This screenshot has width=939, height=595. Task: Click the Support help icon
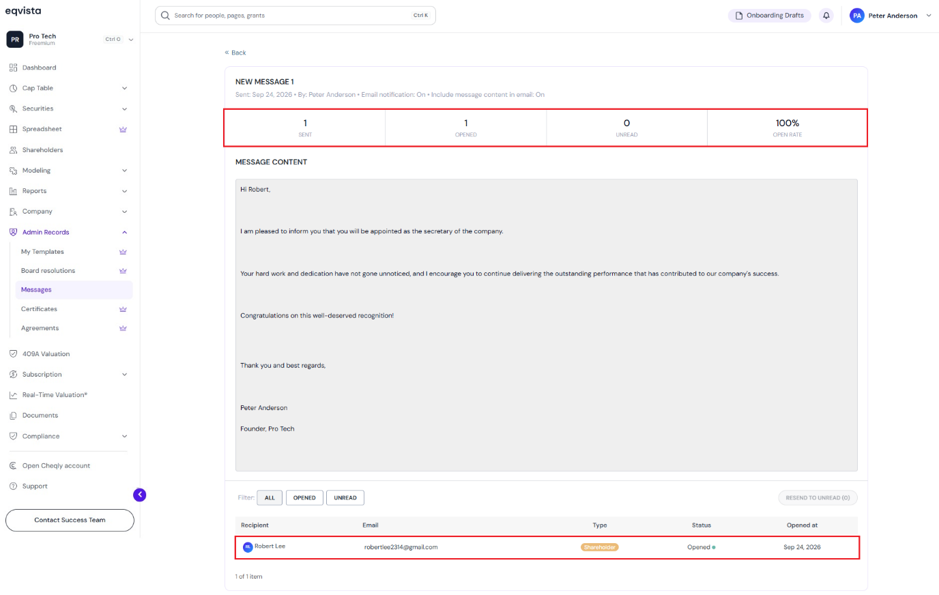(x=13, y=486)
